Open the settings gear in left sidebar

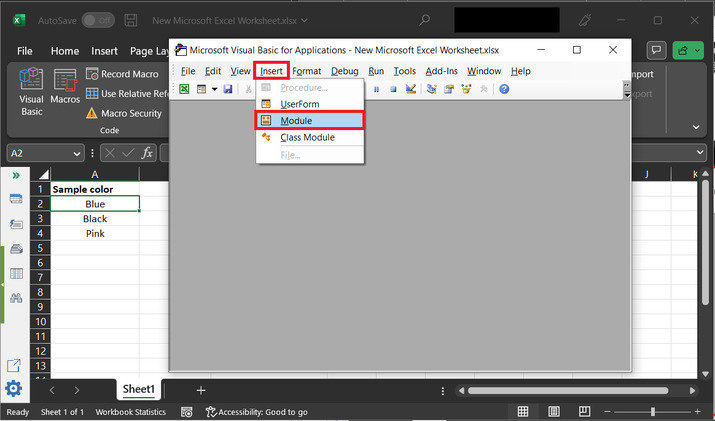(13, 389)
